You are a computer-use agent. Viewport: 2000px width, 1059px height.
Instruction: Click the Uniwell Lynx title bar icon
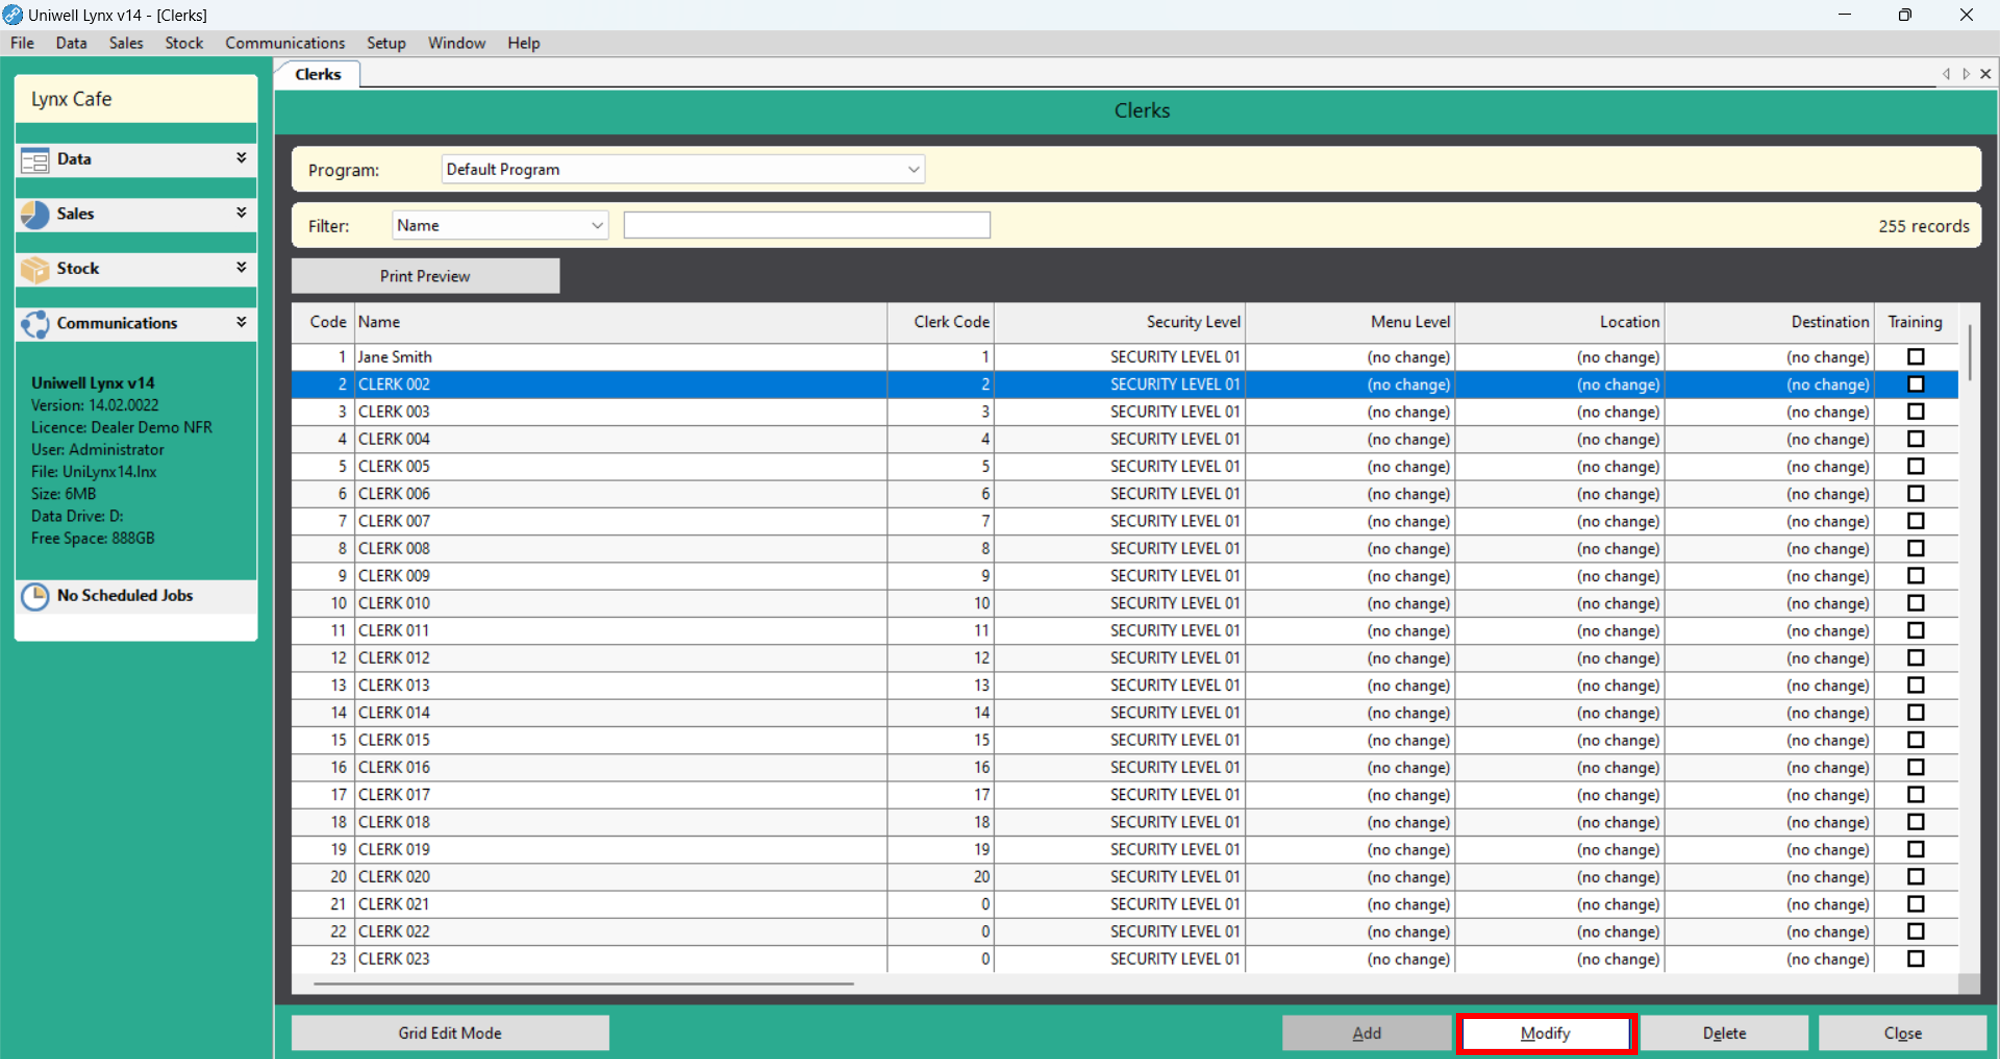pyautogui.click(x=12, y=15)
